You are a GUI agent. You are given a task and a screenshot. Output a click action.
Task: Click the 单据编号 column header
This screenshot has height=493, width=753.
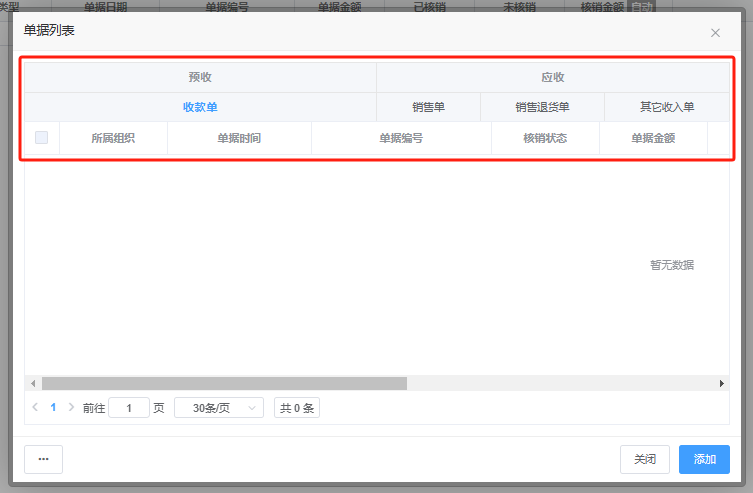point(401,138)
